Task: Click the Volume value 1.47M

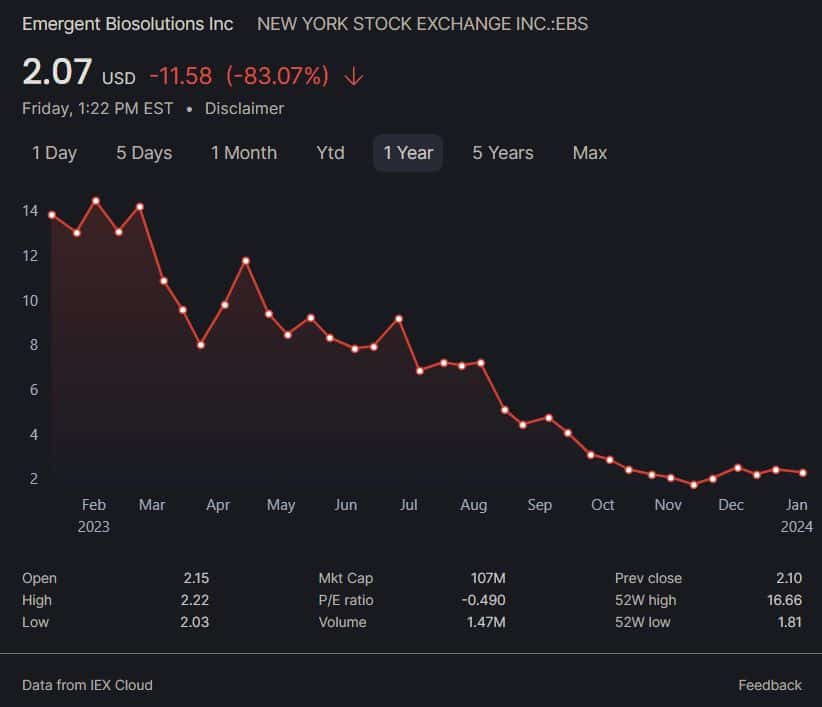Action: pyautogui.click(x=486, y=622)
